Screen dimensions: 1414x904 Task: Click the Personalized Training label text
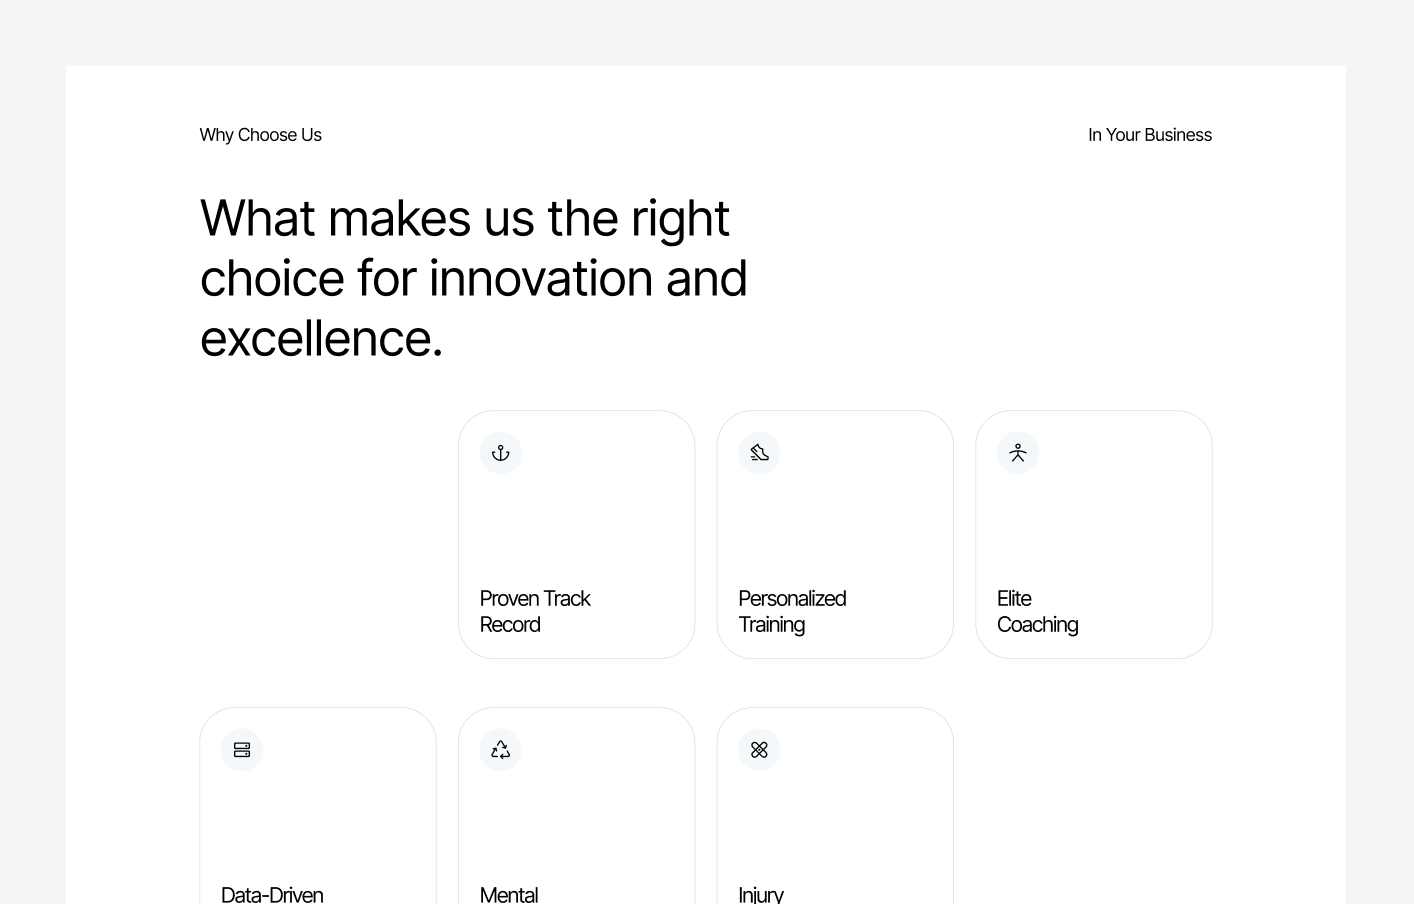point(792,611)
